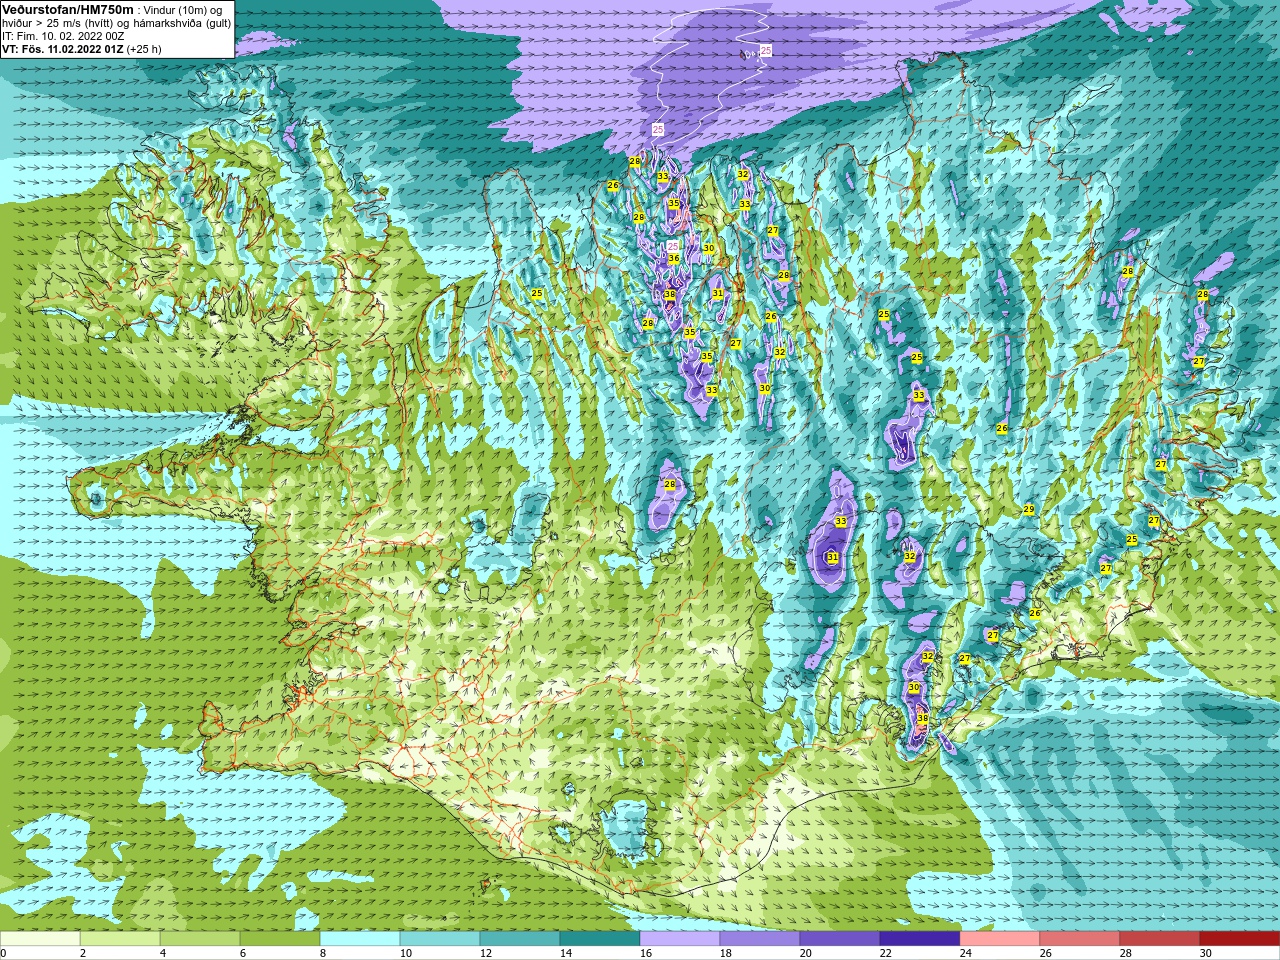Select the dark red above-30 legend swatch
The width and height of the screenshot is (1280, 960).
(x=1240, y=939)
